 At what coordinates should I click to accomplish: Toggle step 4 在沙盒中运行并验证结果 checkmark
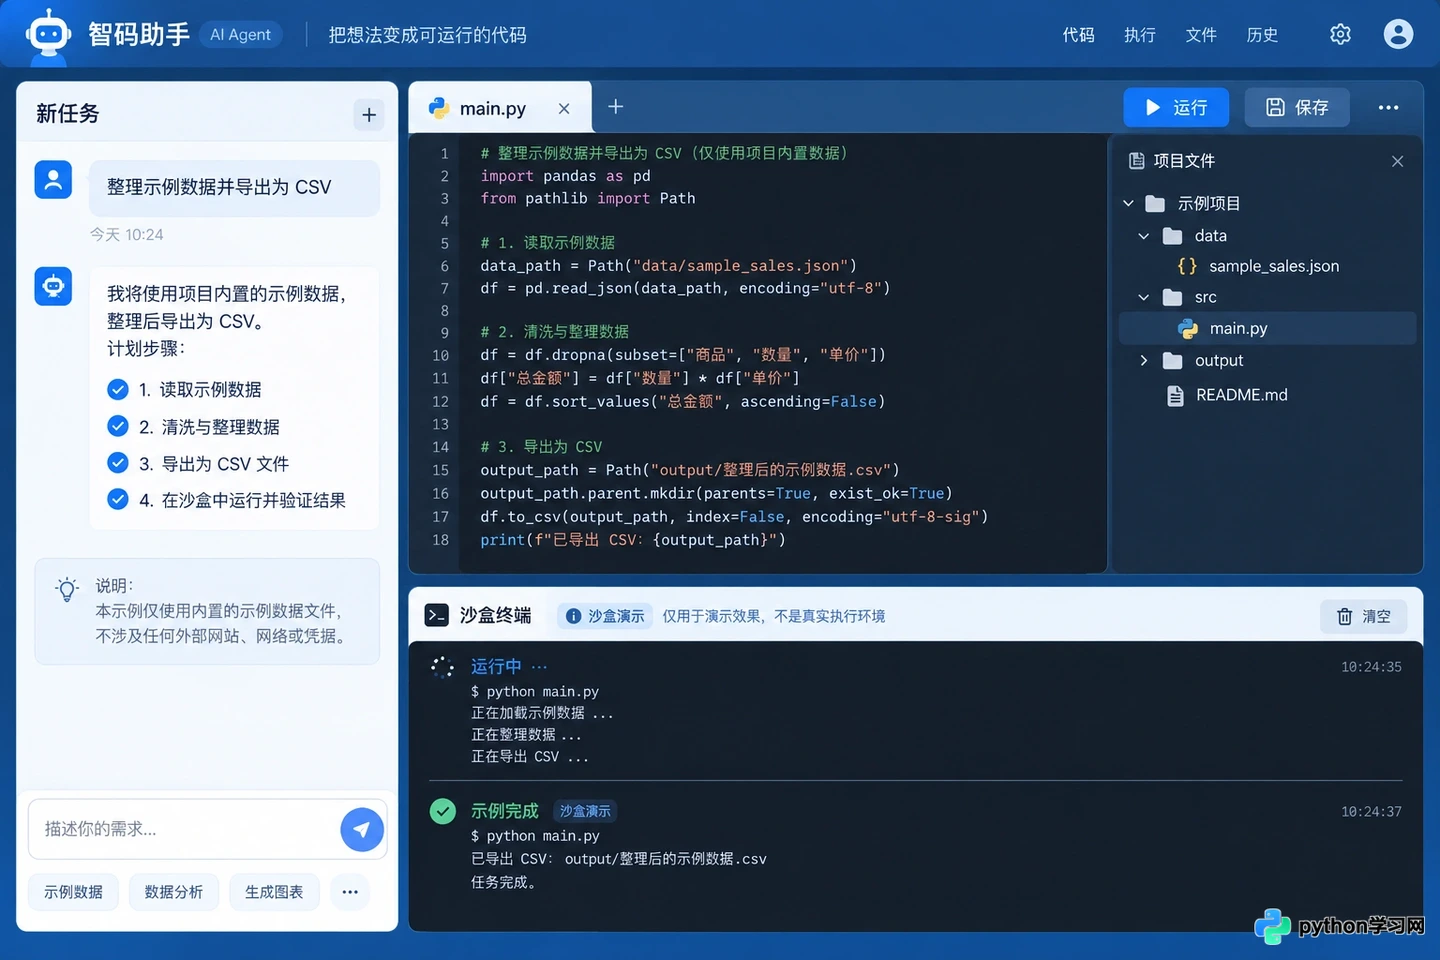tap(118, 499)
